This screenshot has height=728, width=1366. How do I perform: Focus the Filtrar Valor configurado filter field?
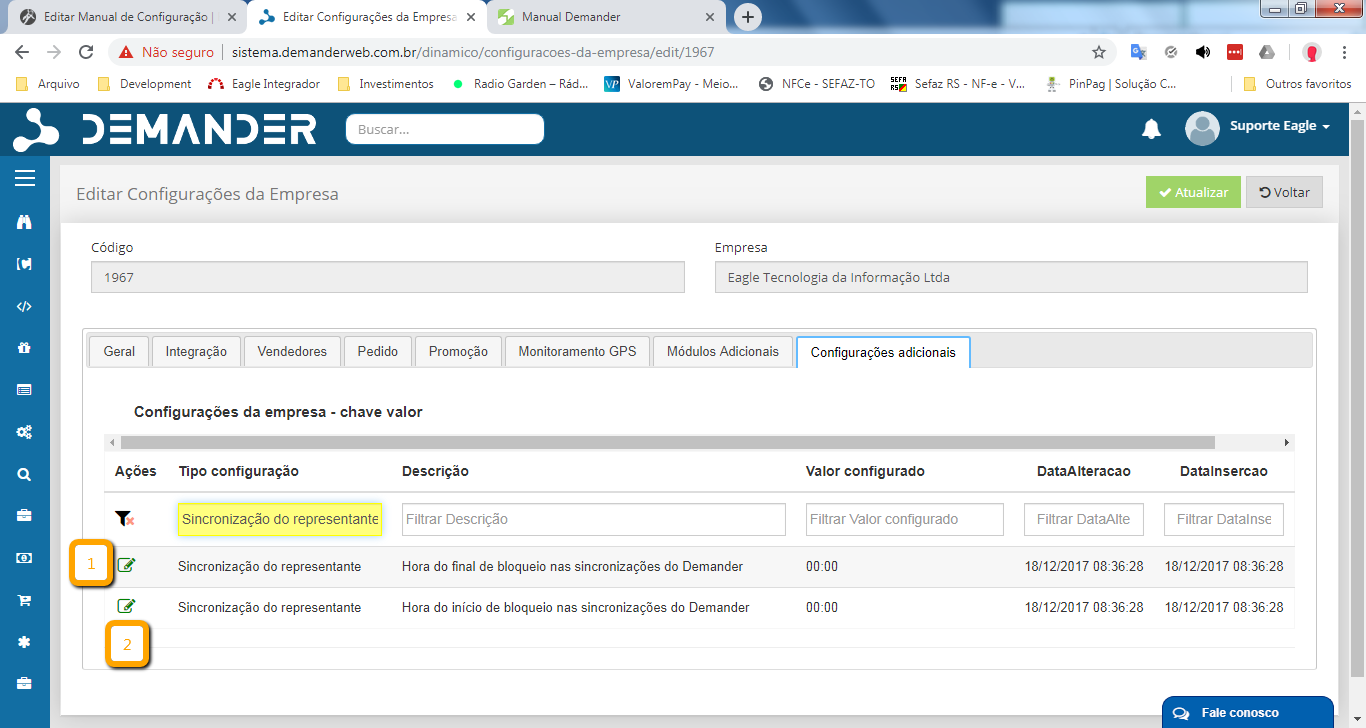(905, 519)
